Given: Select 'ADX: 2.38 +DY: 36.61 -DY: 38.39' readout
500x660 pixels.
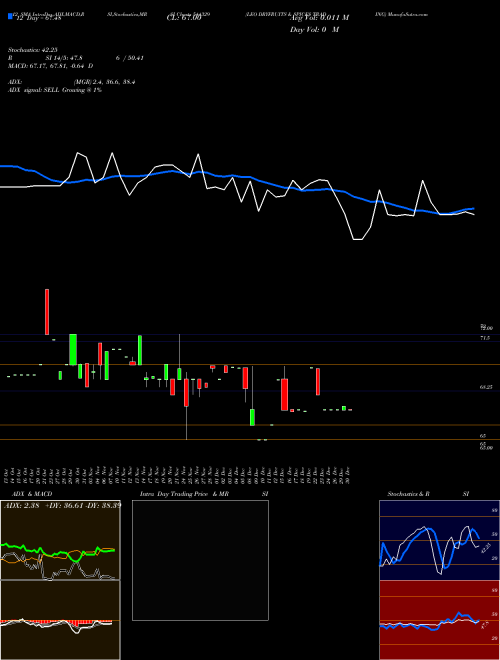Looking at the screenshot, I should click(x=62, y=505).
